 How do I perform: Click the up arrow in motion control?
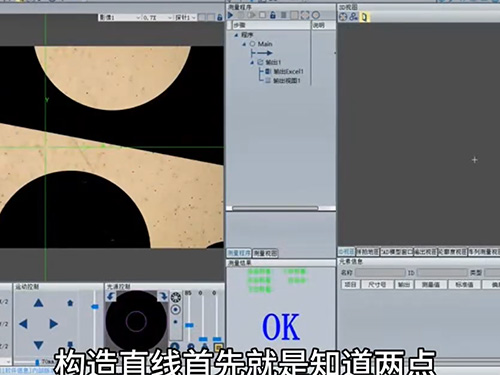pyautogui.click(x=39, y=303)
